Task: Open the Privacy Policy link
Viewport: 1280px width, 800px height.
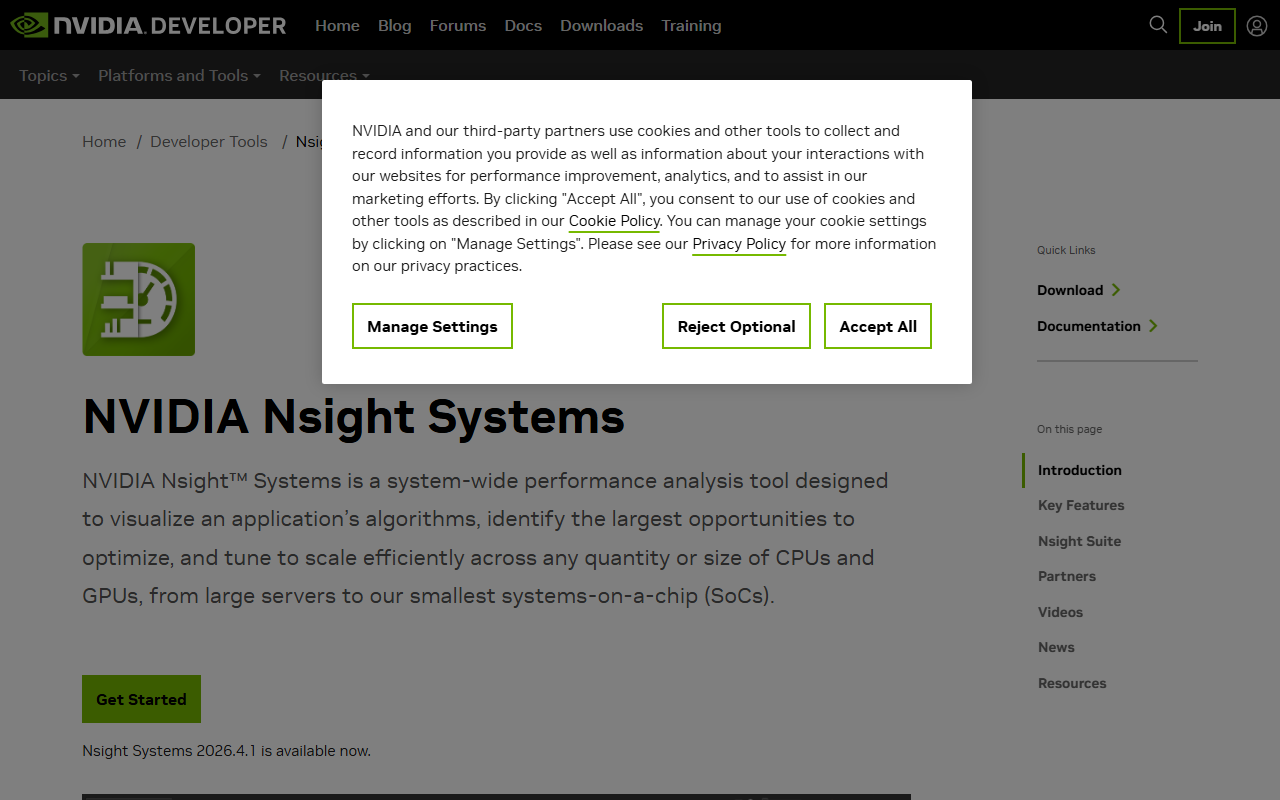Action: pyautogui.click(x=739, y=244)
